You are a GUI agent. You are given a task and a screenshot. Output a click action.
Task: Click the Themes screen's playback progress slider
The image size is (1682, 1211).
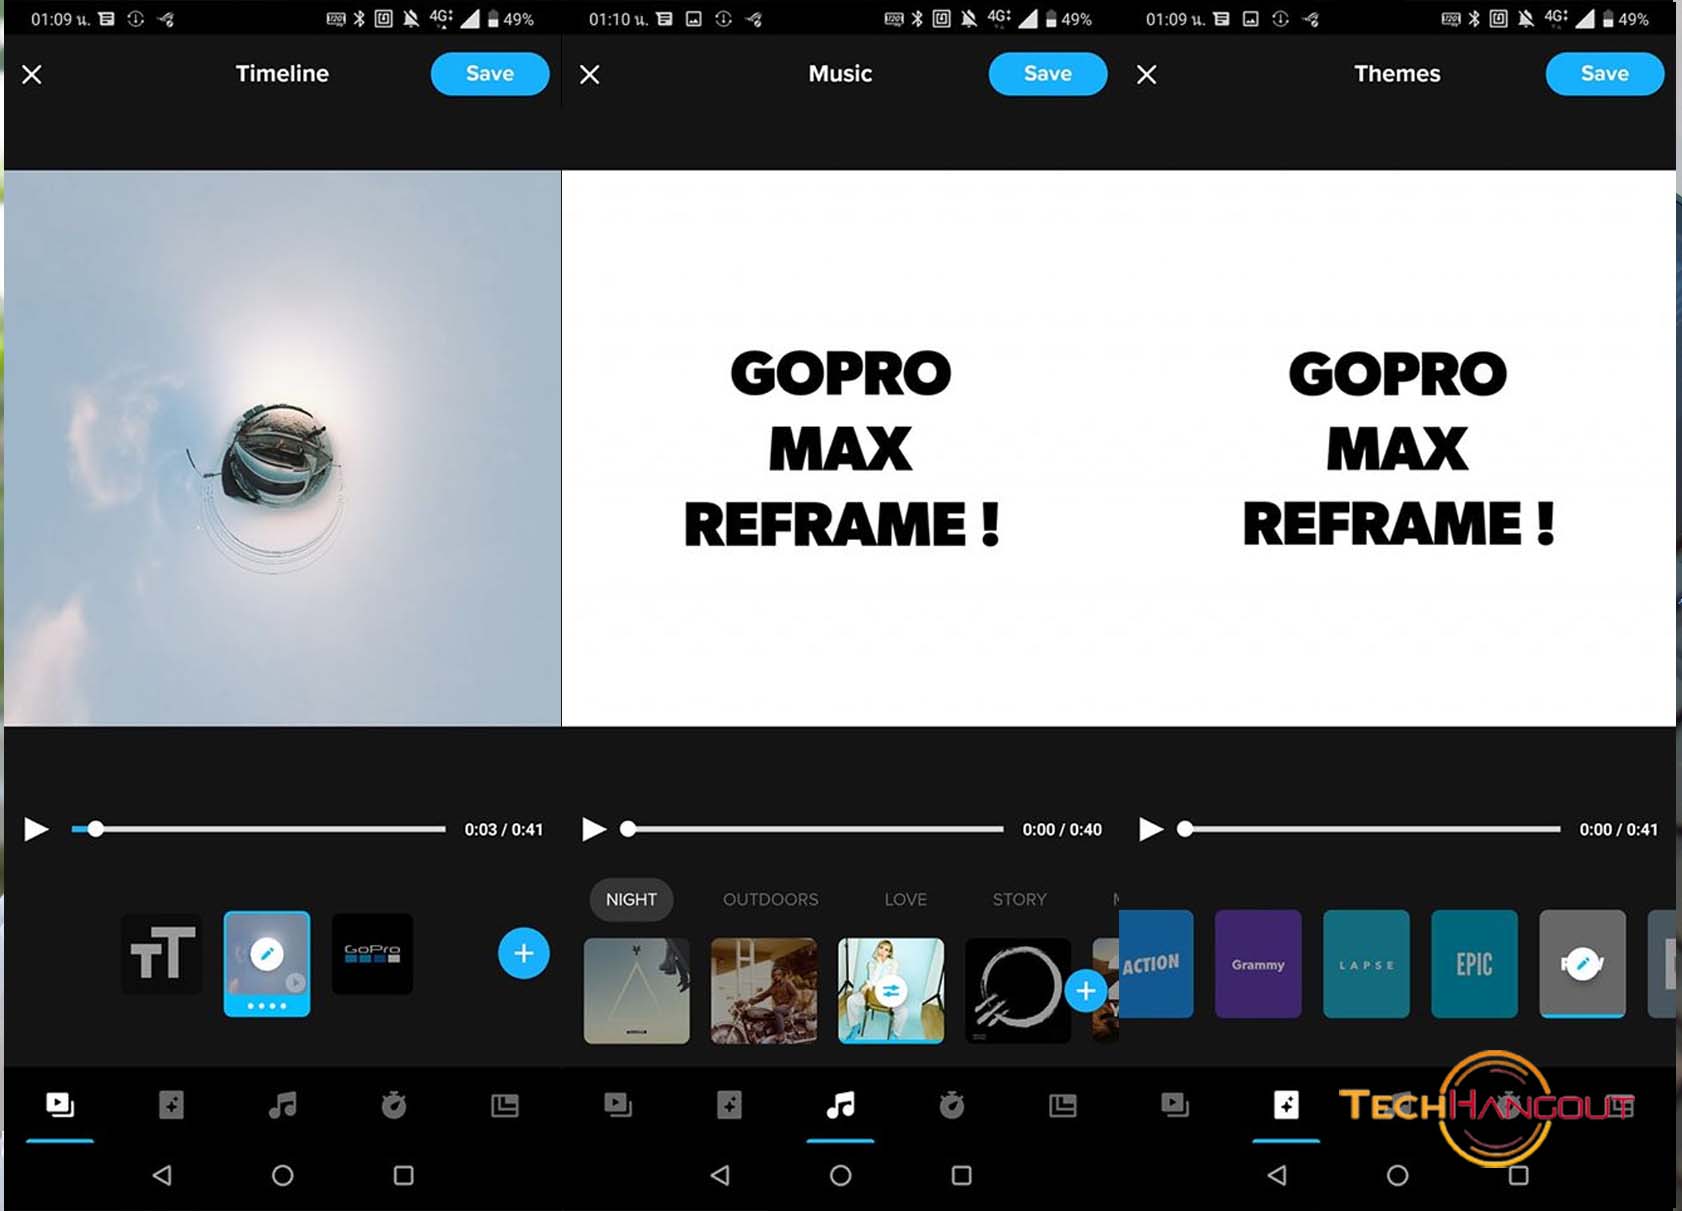1371,829
